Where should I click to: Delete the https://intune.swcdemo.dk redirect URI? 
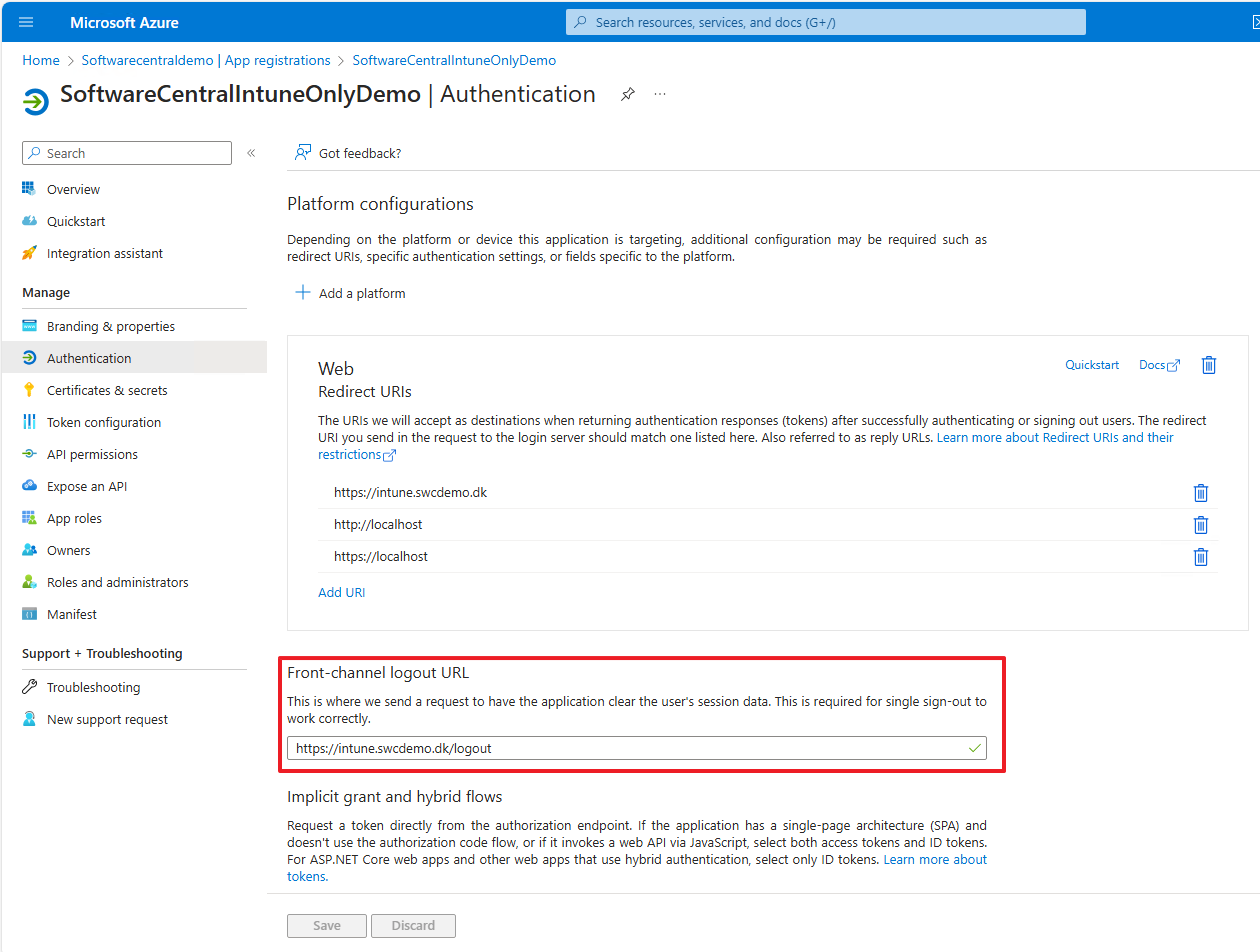(1201, 493)
